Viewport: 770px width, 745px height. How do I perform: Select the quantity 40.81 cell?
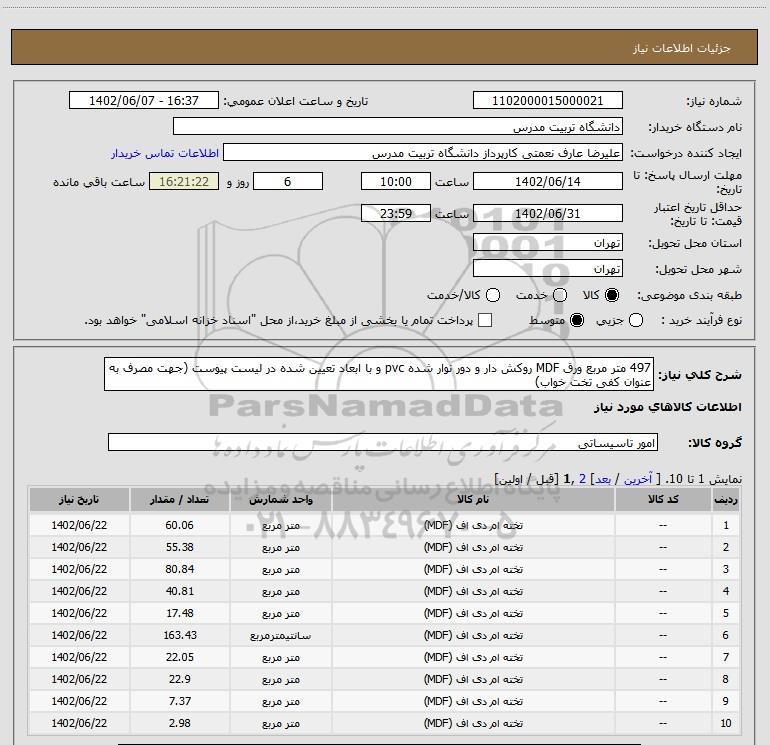pos(180,591)
